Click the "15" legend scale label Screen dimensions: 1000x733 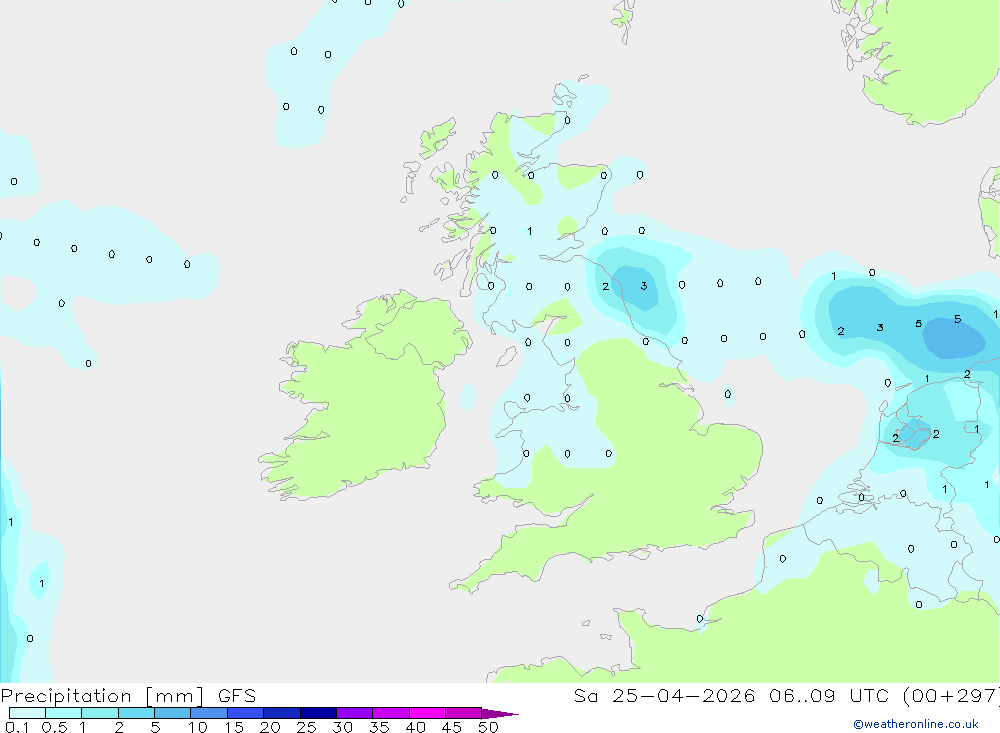tap(234, 727)
